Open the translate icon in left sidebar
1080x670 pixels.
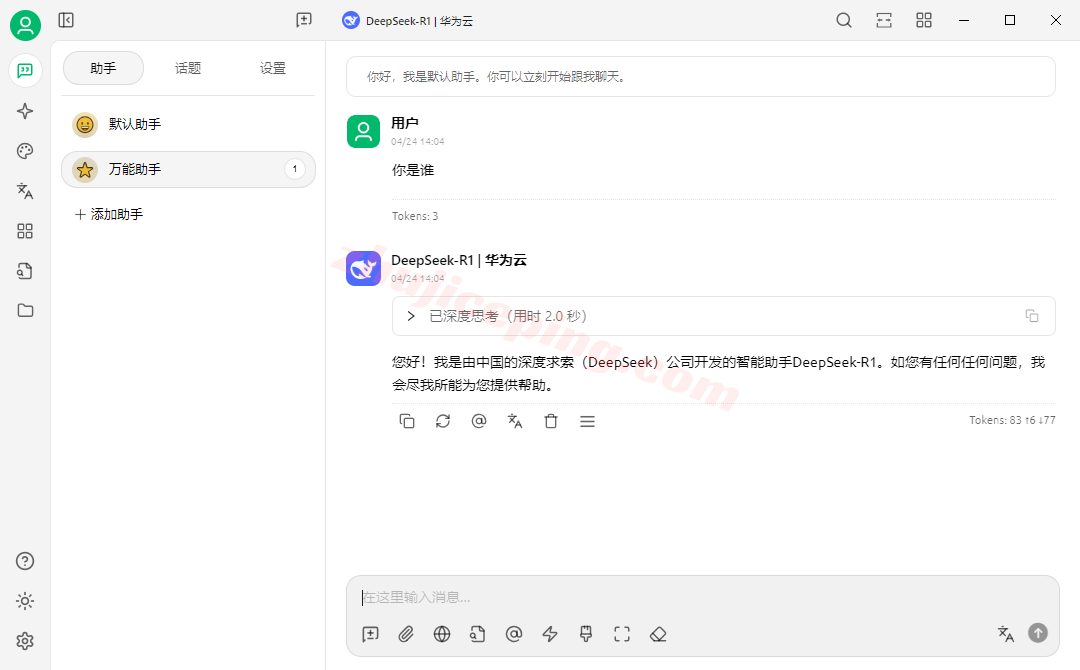click(x=25, y=191)
